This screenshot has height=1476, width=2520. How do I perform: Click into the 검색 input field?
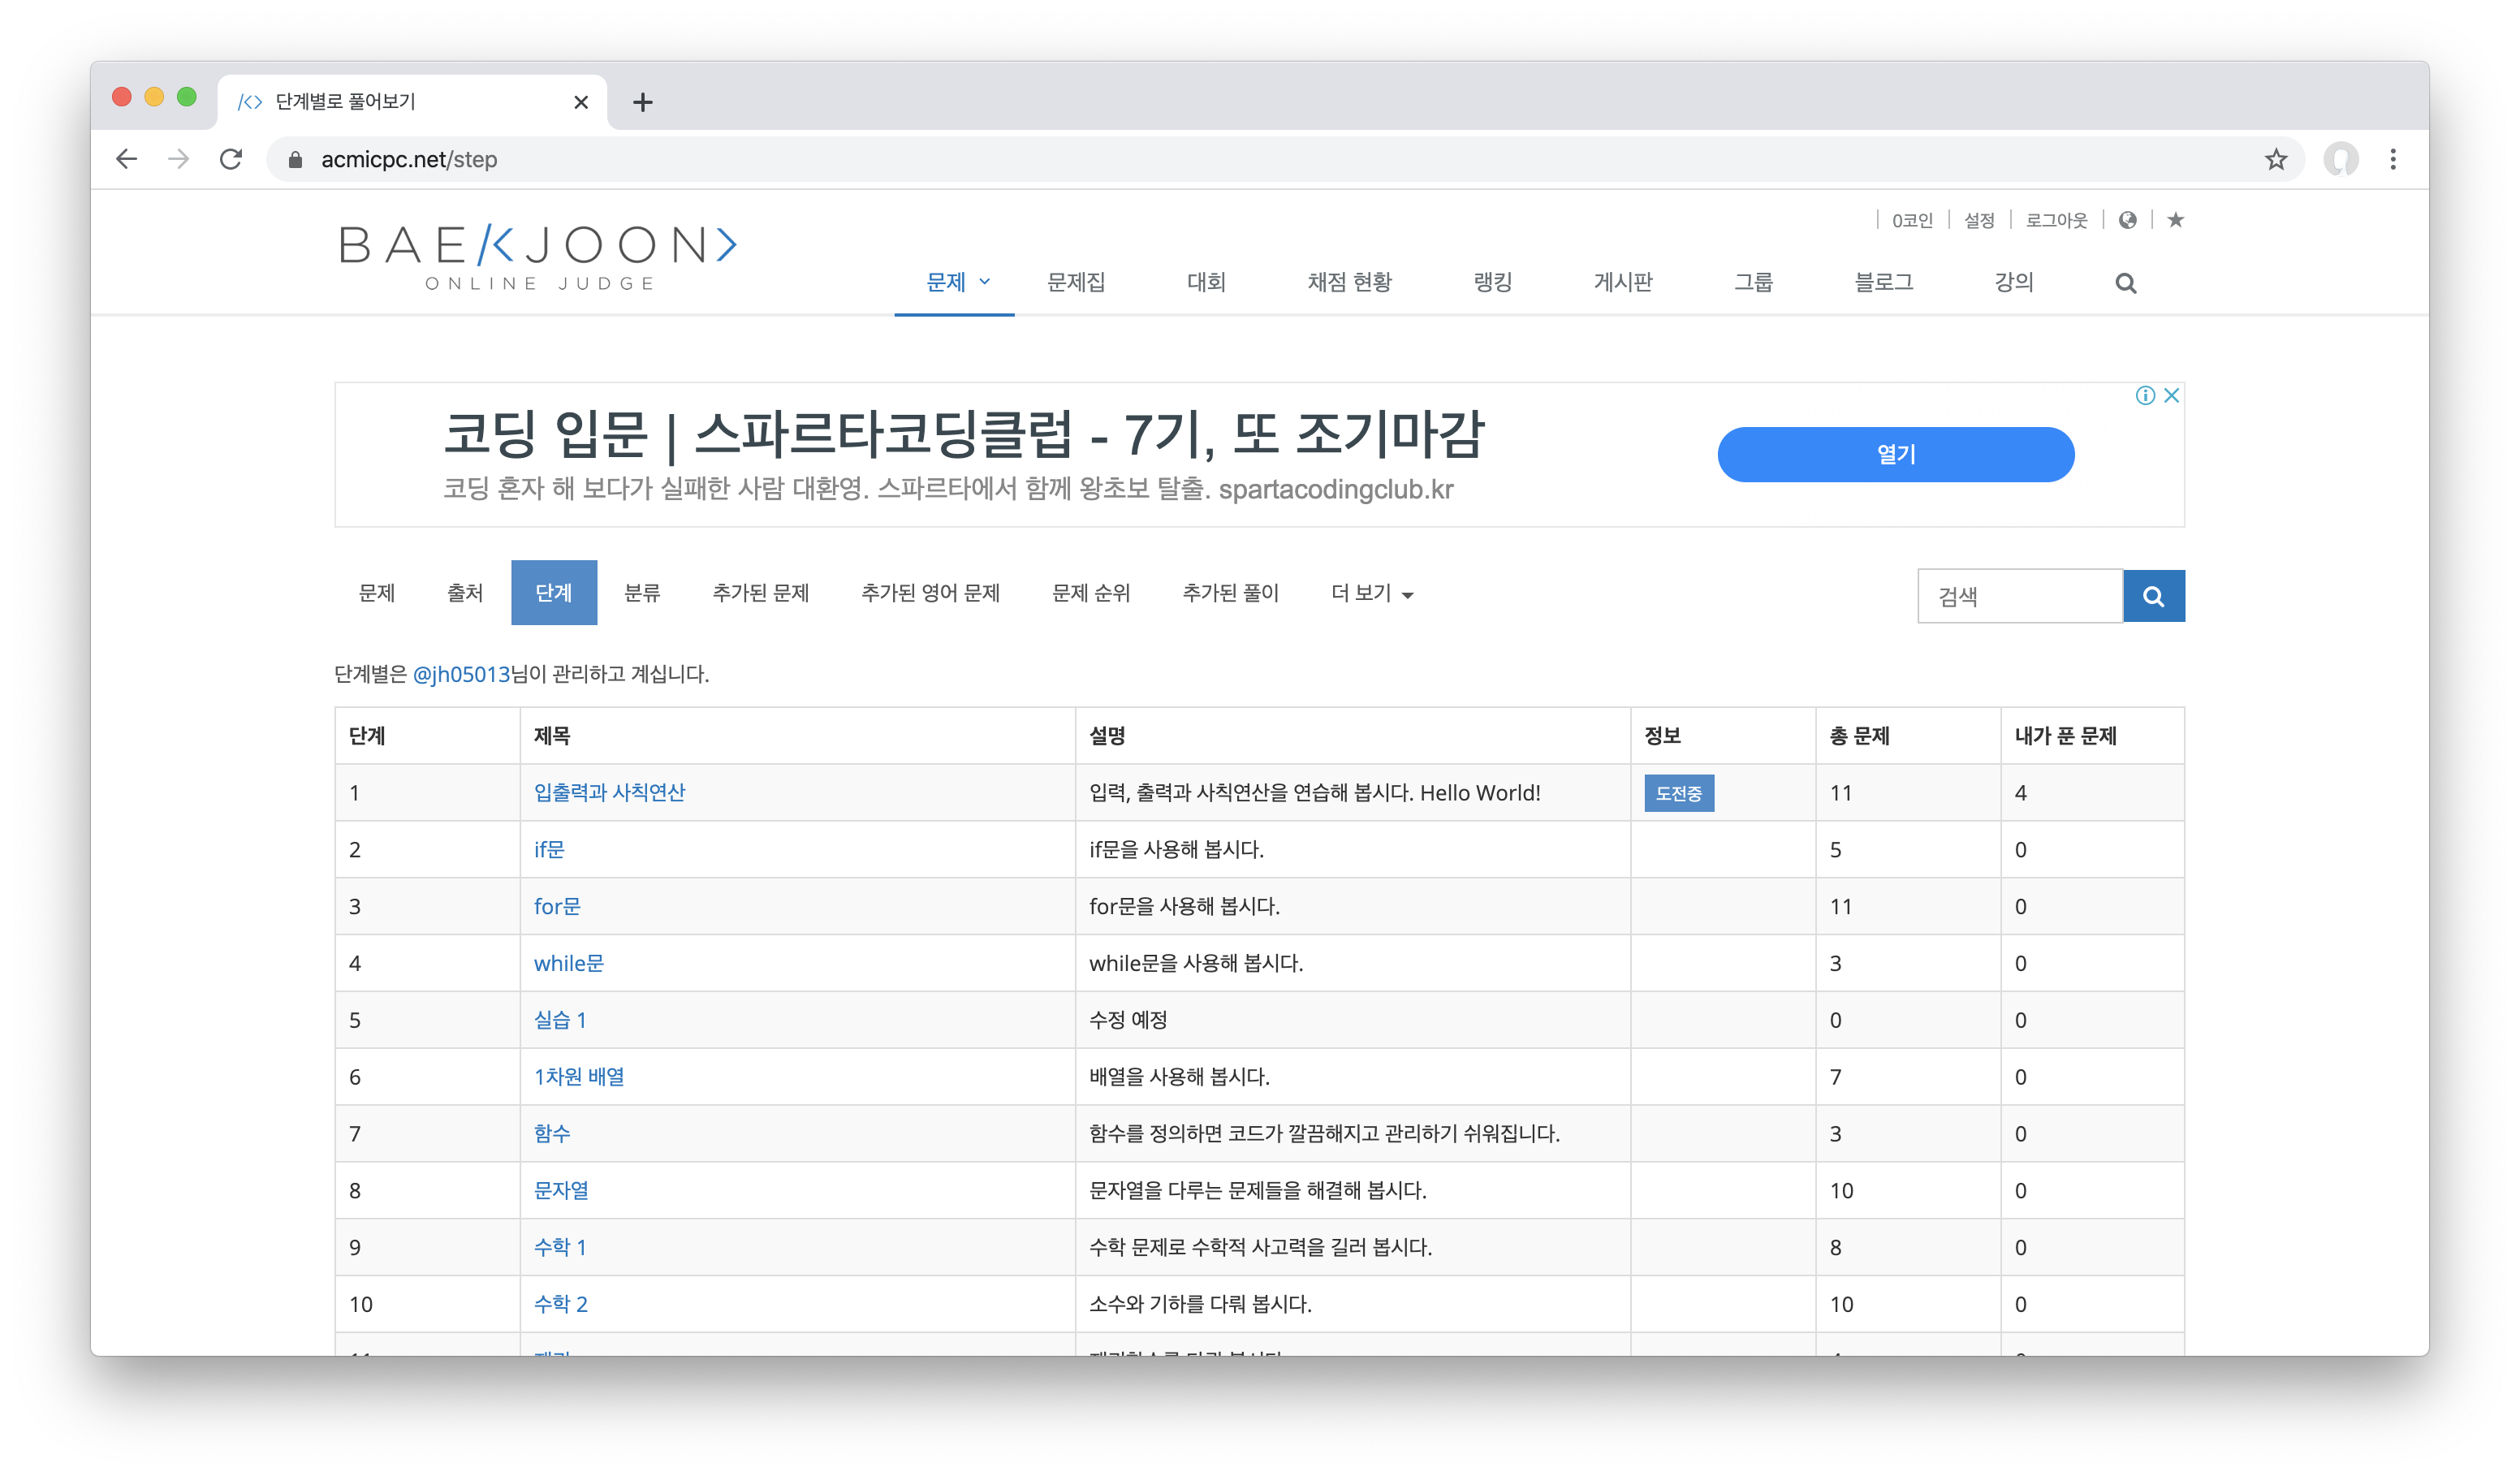pyautogui.click(x=2019, y=597)
